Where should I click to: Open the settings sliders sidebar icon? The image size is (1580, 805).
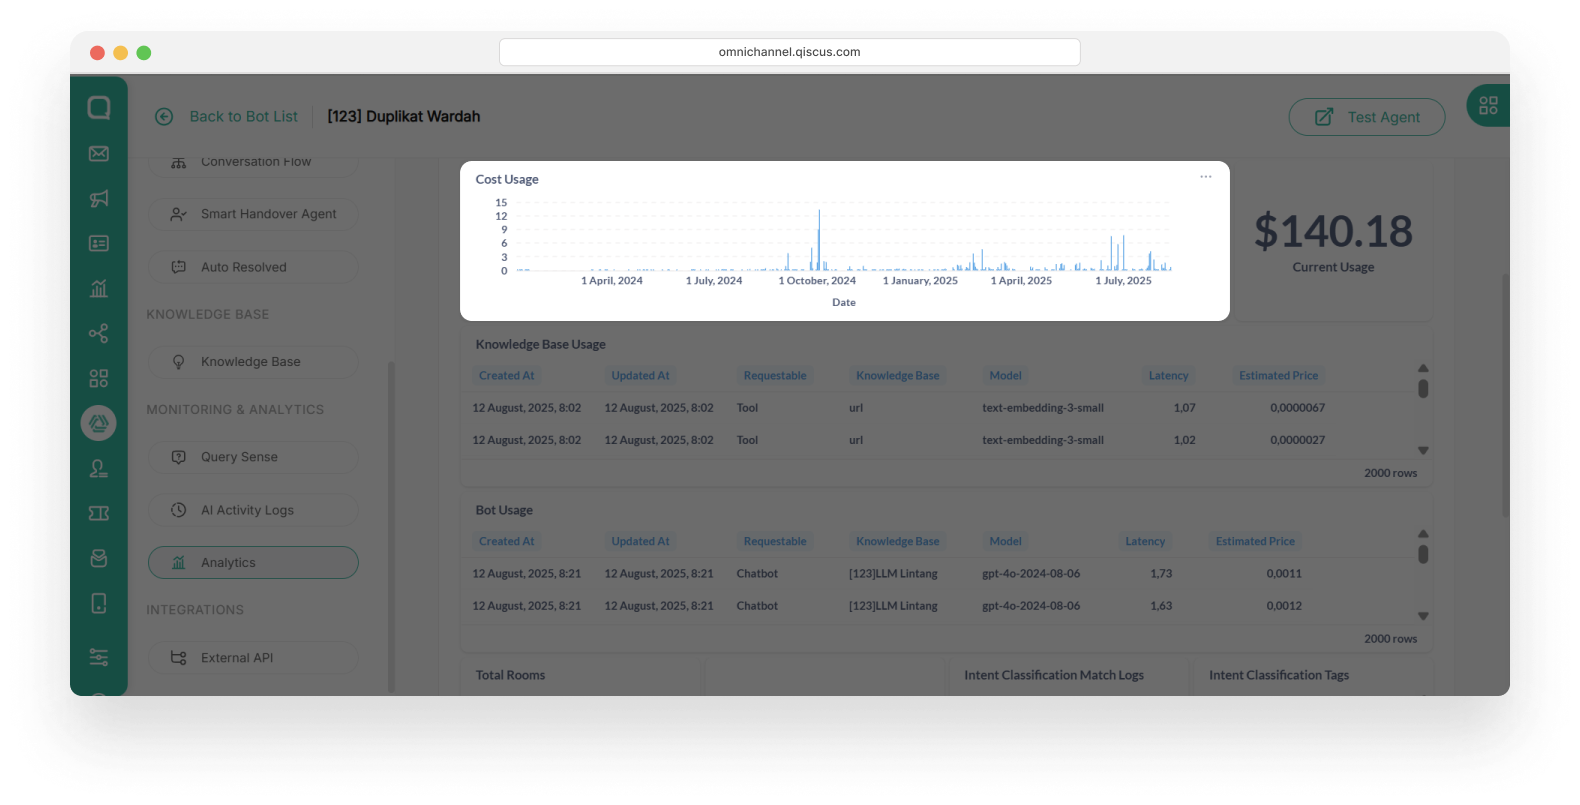[x=99, y=657]
